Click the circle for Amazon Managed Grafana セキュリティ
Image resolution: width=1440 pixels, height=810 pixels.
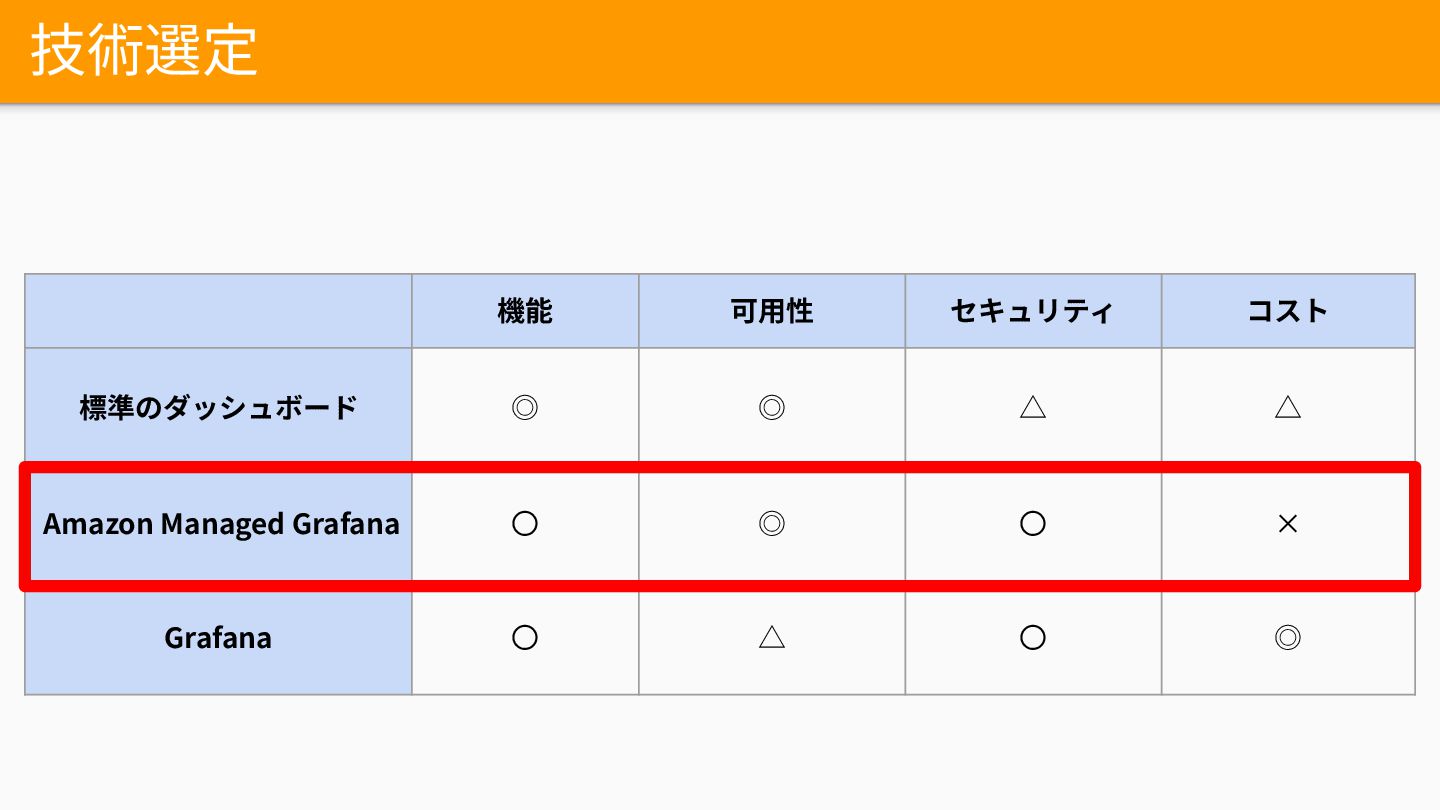(1033, 523)
